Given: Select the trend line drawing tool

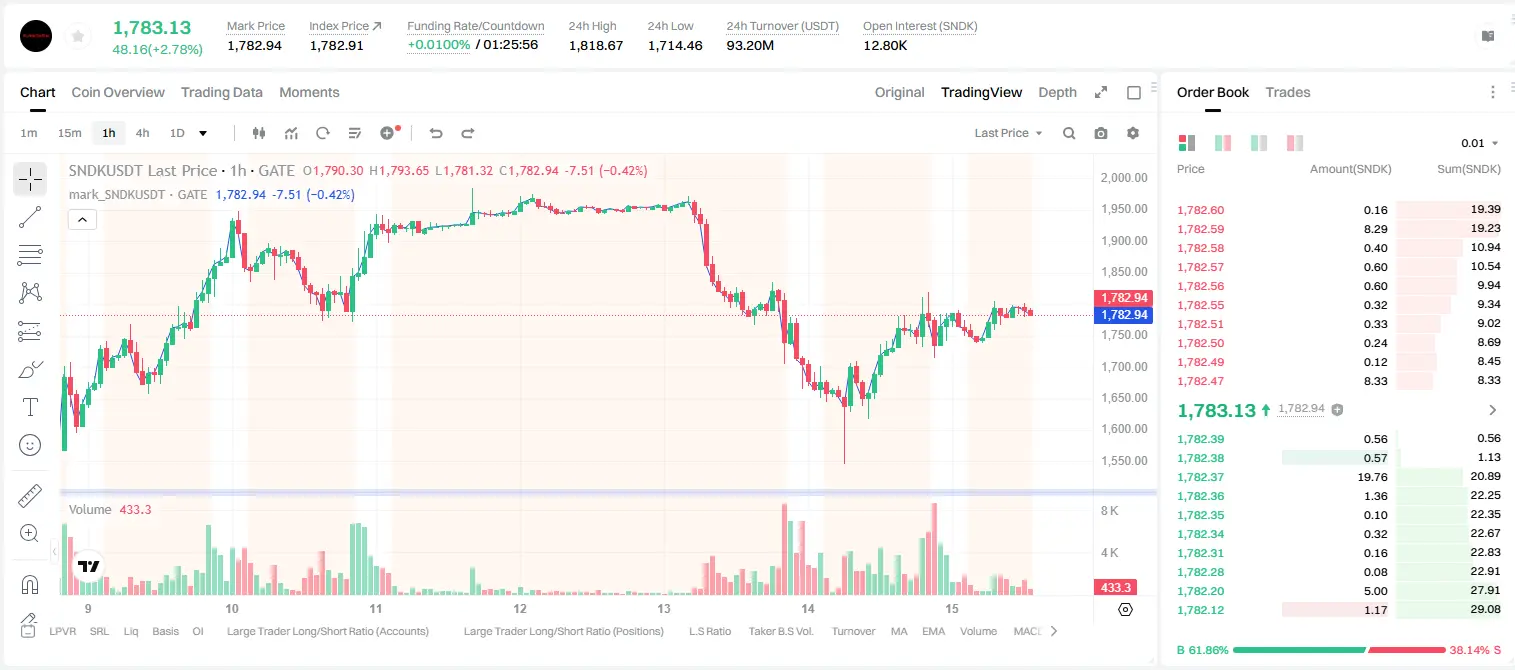Looking at the screenshot, I should (30, 217).
